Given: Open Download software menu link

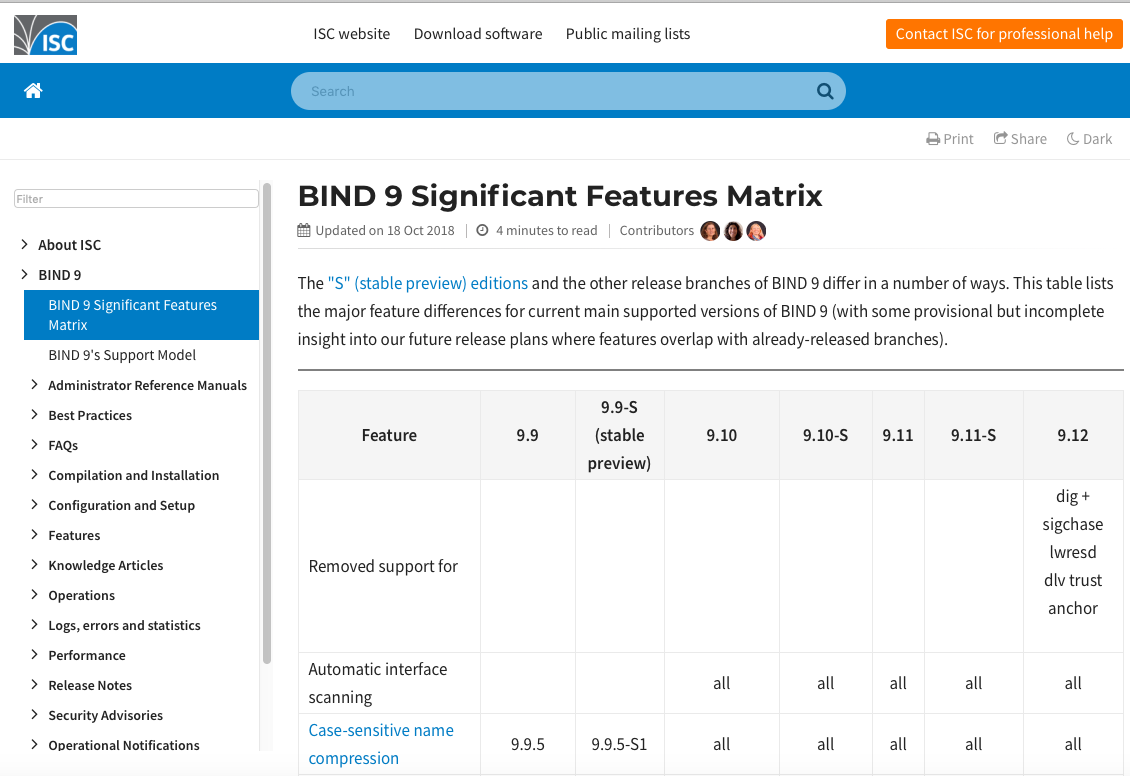Looking at the screenshot, I should point(478,34).
